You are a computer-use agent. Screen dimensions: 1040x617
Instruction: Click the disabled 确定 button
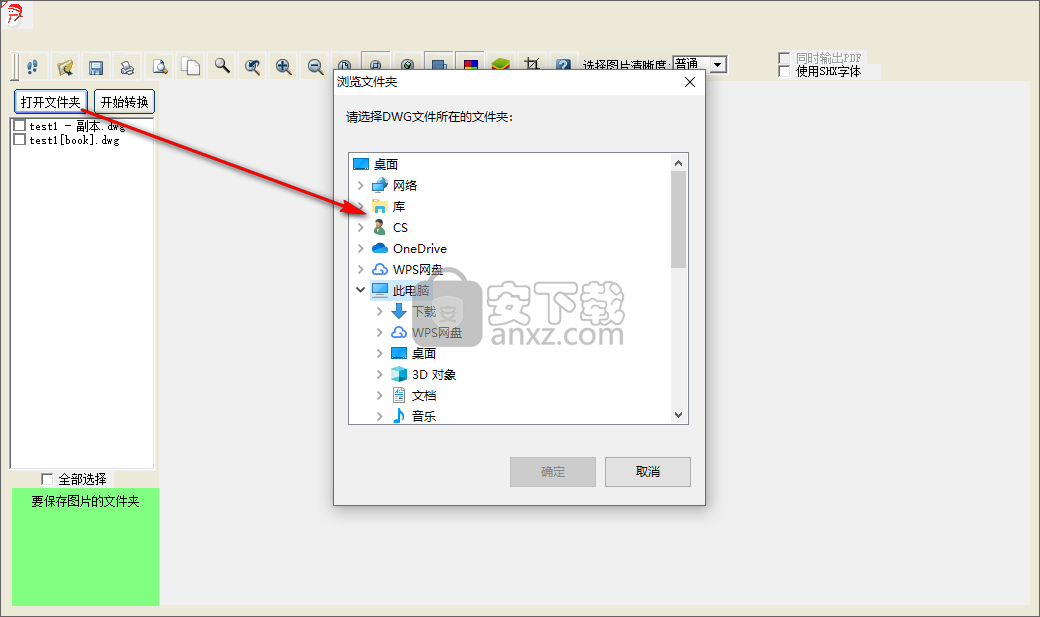[x=552, y=471]
